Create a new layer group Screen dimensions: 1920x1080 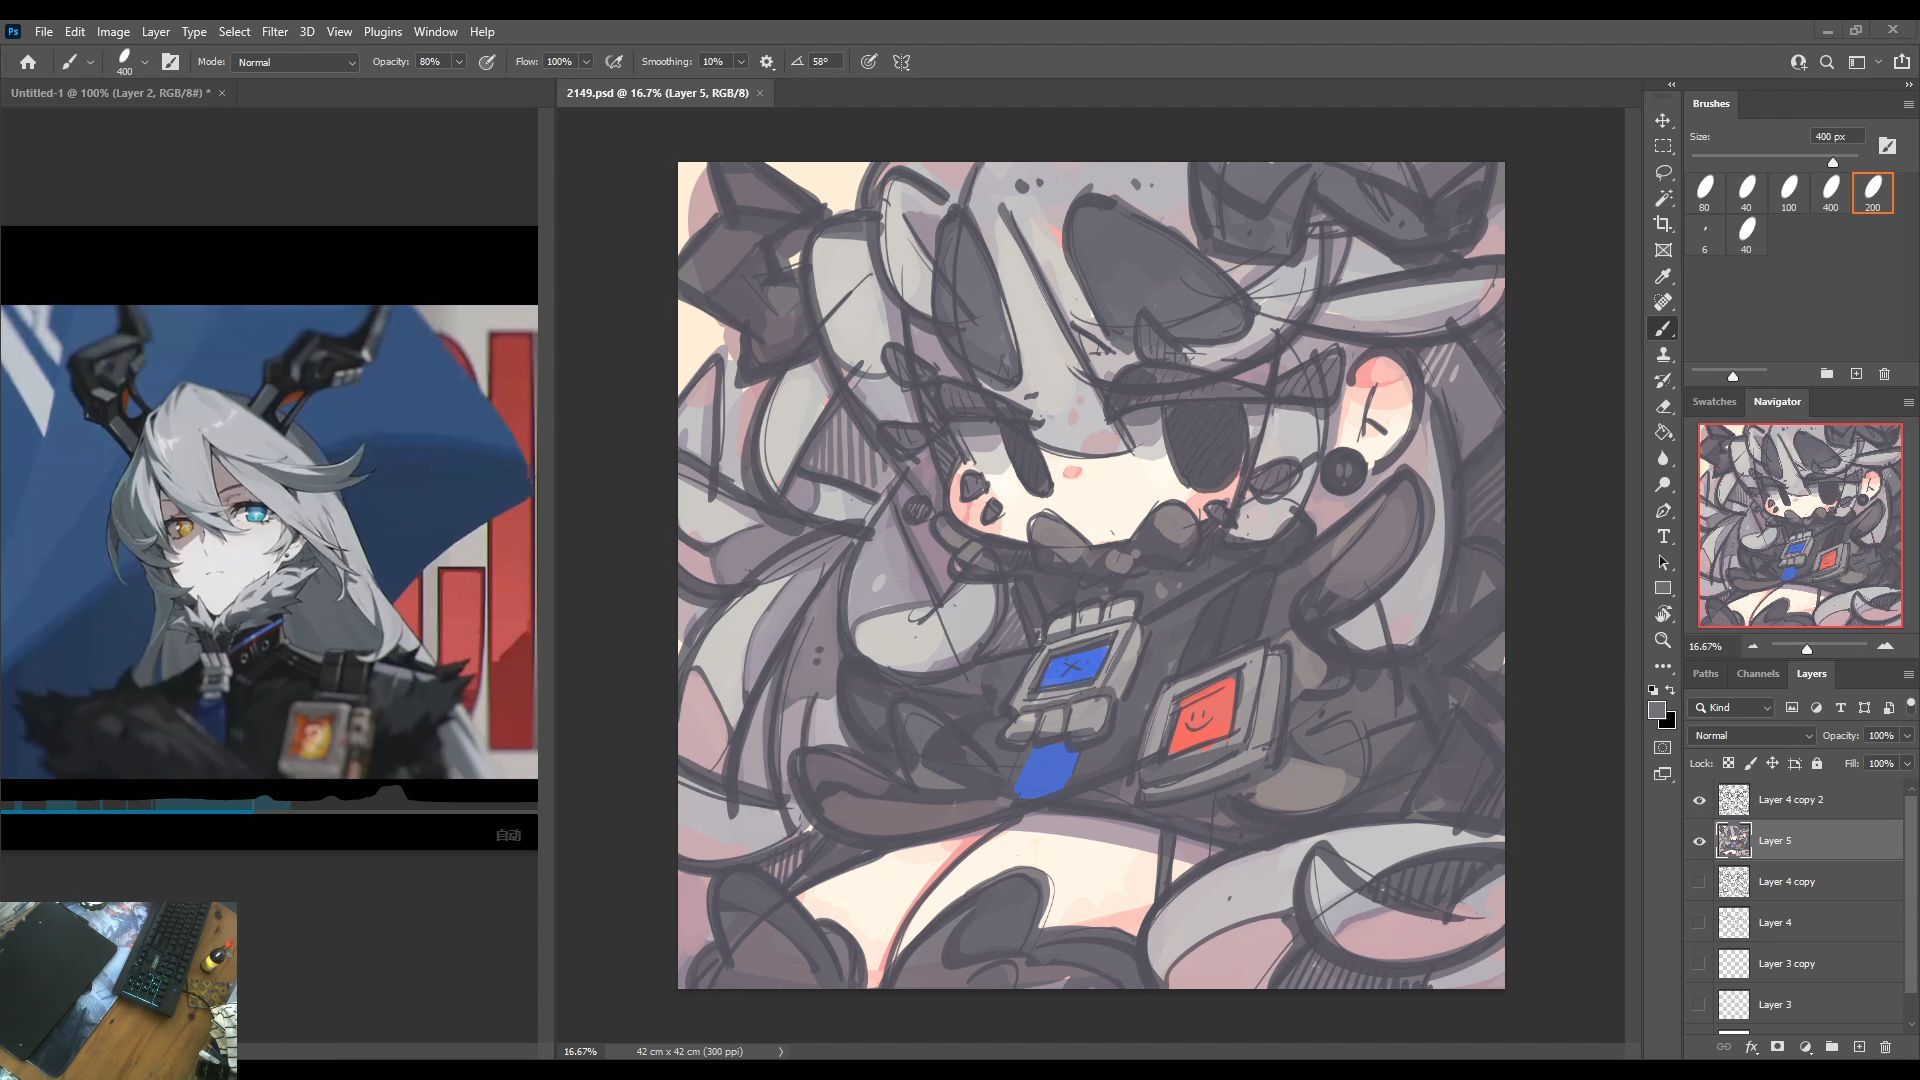1832,1047
